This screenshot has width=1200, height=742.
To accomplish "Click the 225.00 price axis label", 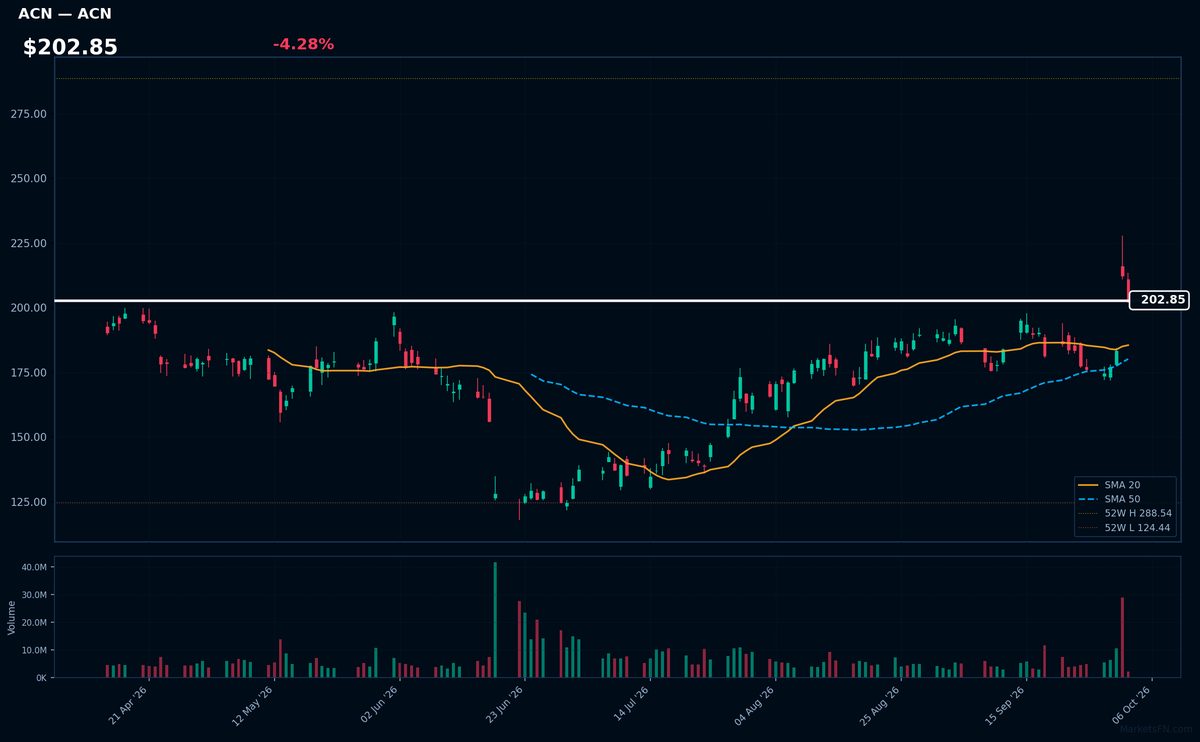I will pos(29,244).
